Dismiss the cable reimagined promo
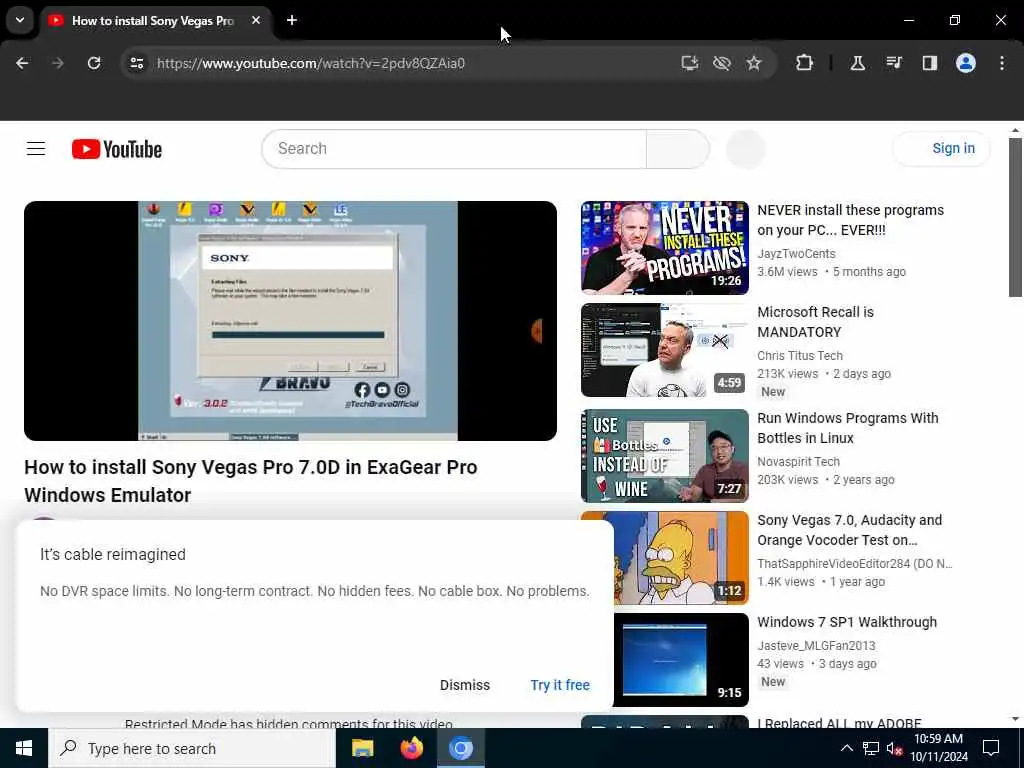This screenshot has width=1024, height=768. pyautogui.click(x=464, y=685)
